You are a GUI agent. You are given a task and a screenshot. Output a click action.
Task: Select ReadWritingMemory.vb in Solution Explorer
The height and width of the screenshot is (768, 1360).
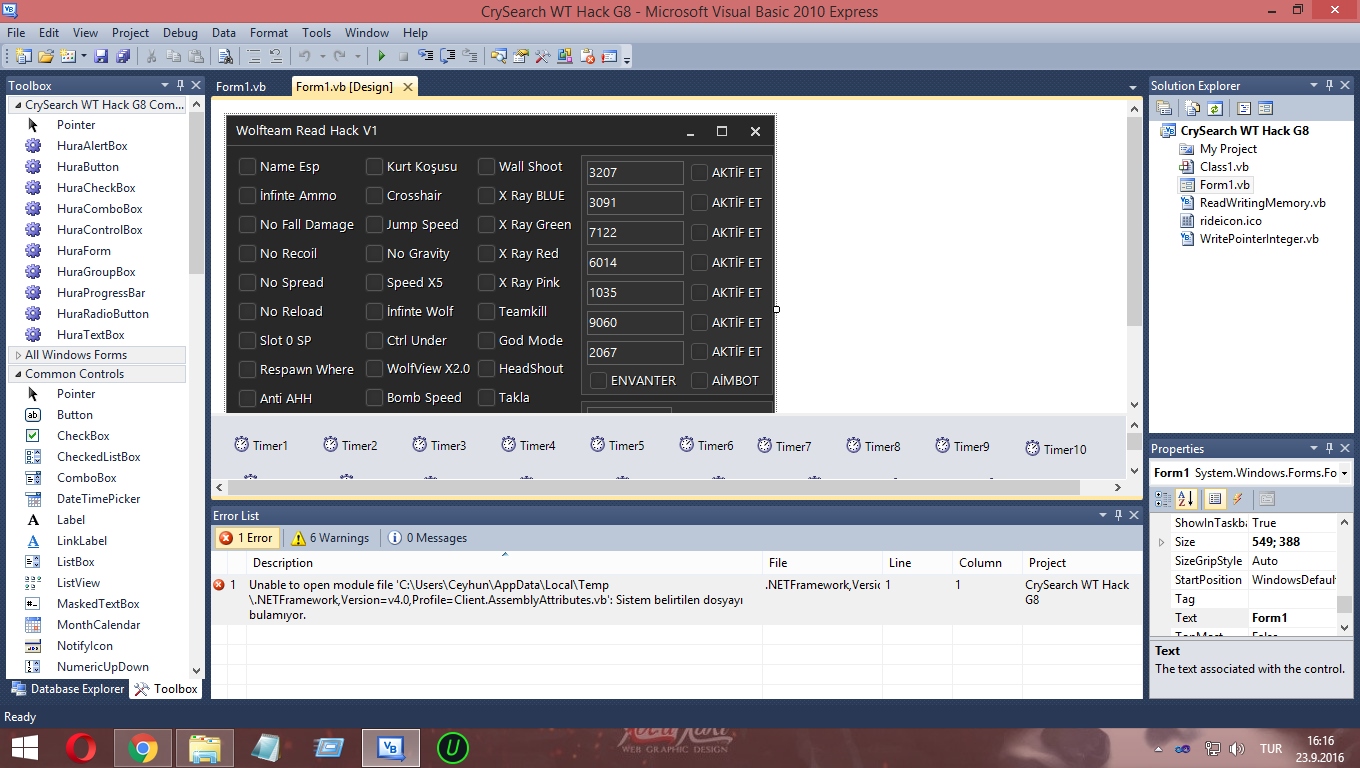click(1262, 203)
